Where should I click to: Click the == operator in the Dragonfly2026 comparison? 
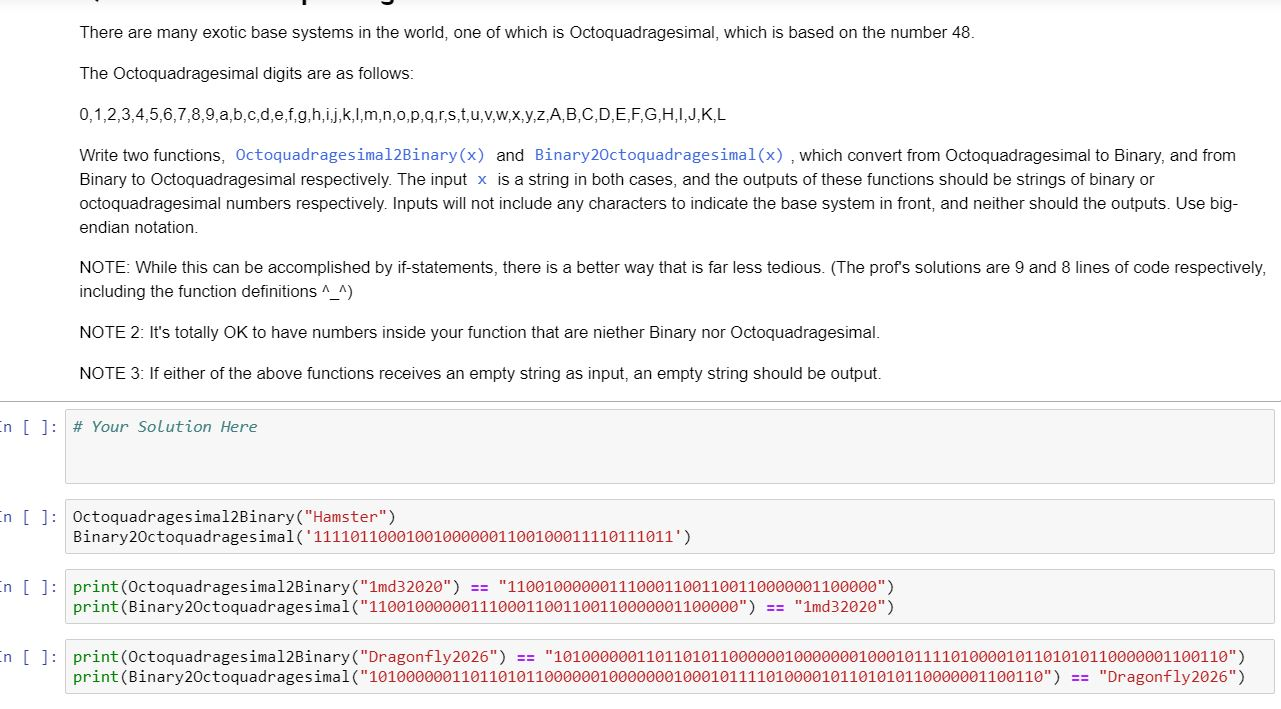click(x=528, y=657)
